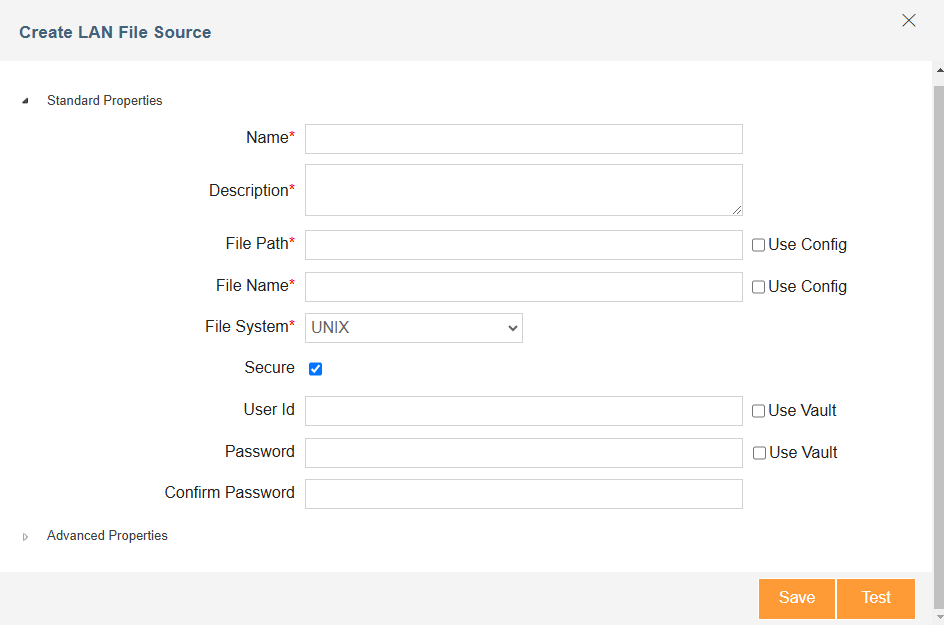Expand the Advanced Properties section
Image resolution: width=944 pixels, height=625 pixels.
[x=25, y=536]
